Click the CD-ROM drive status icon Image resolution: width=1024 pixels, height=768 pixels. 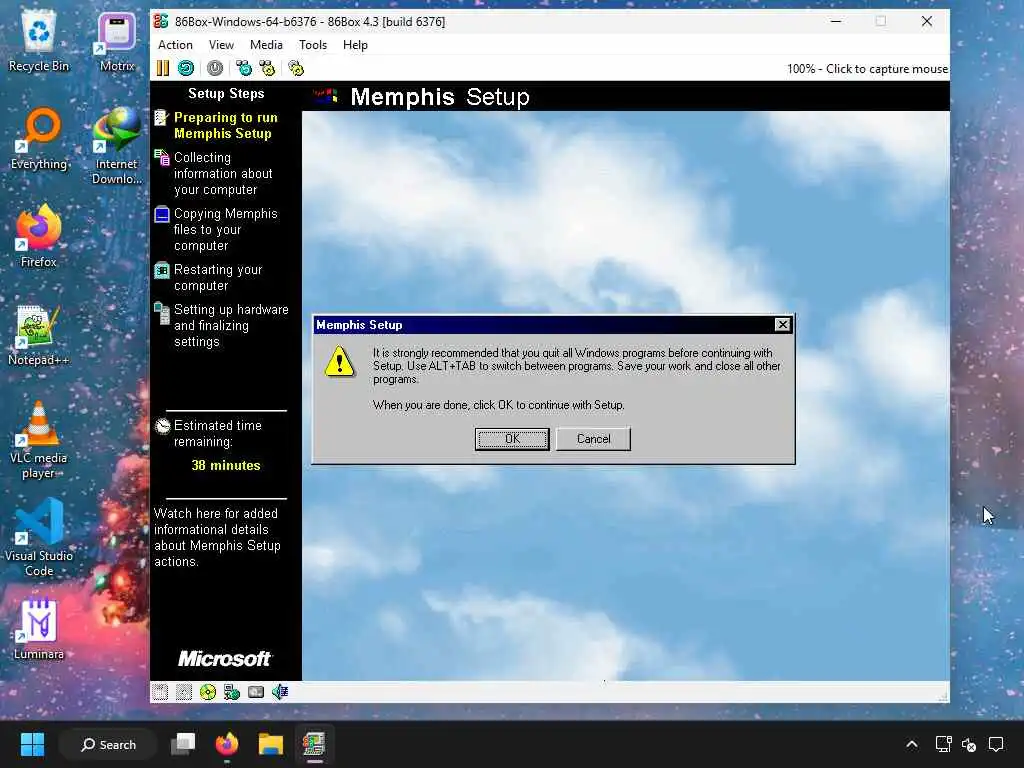[208, 692]
